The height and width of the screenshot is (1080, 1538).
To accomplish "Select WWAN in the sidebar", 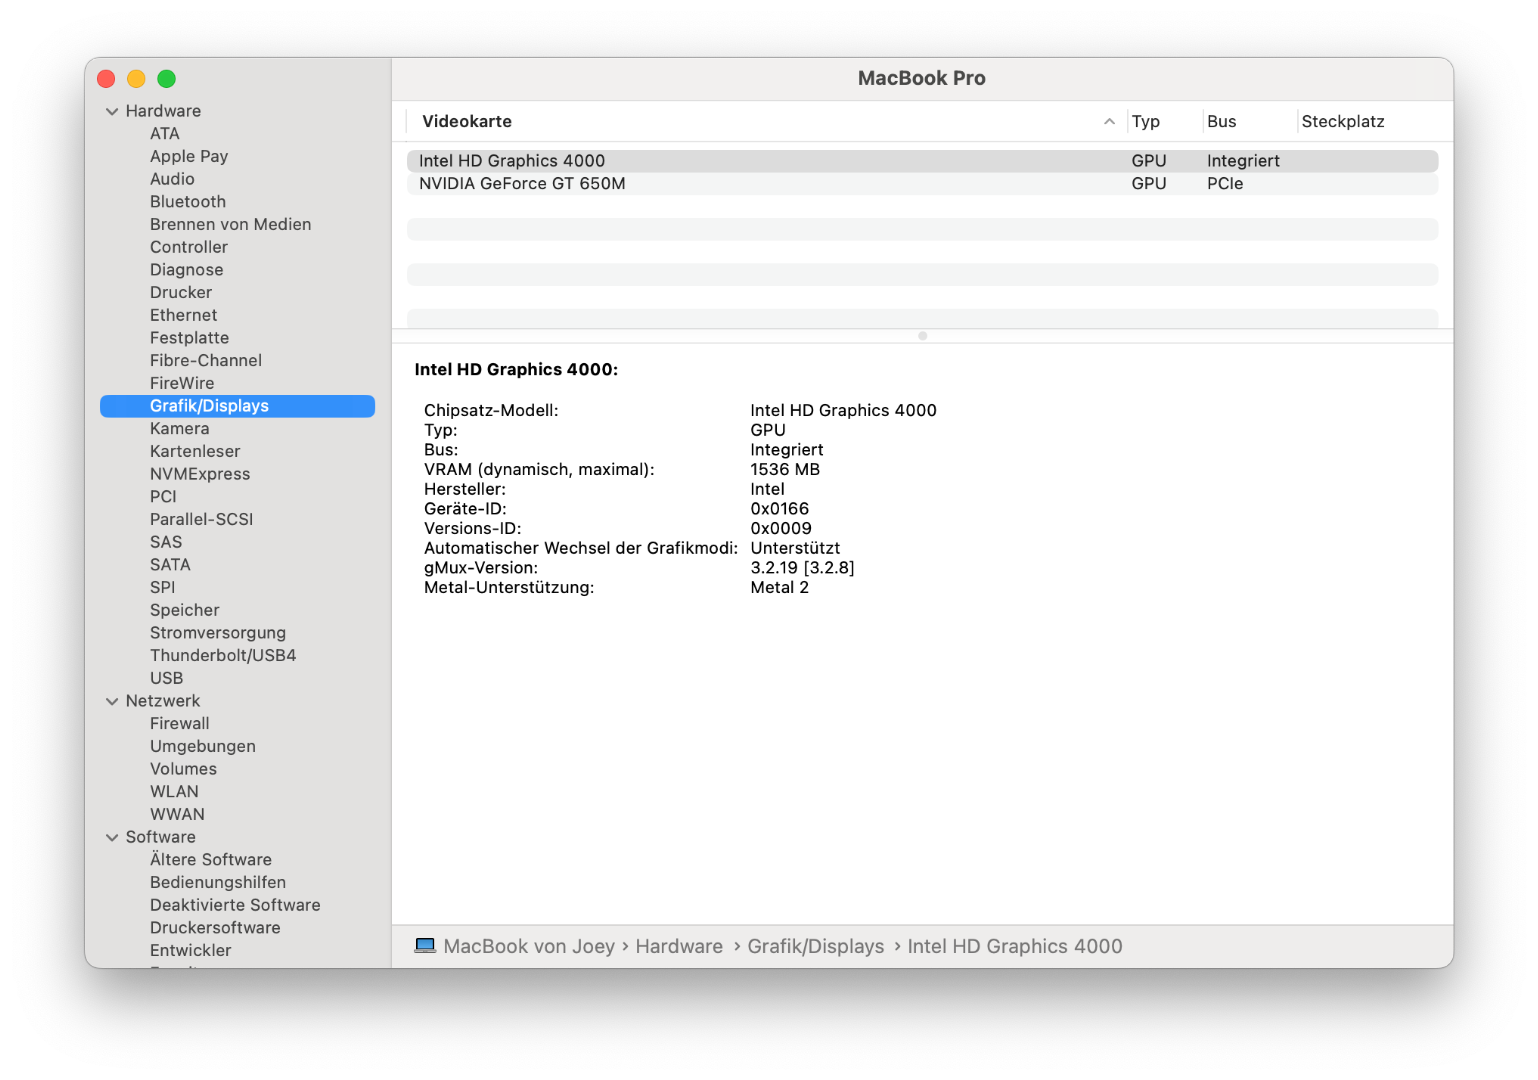I will tap(177, 814).
